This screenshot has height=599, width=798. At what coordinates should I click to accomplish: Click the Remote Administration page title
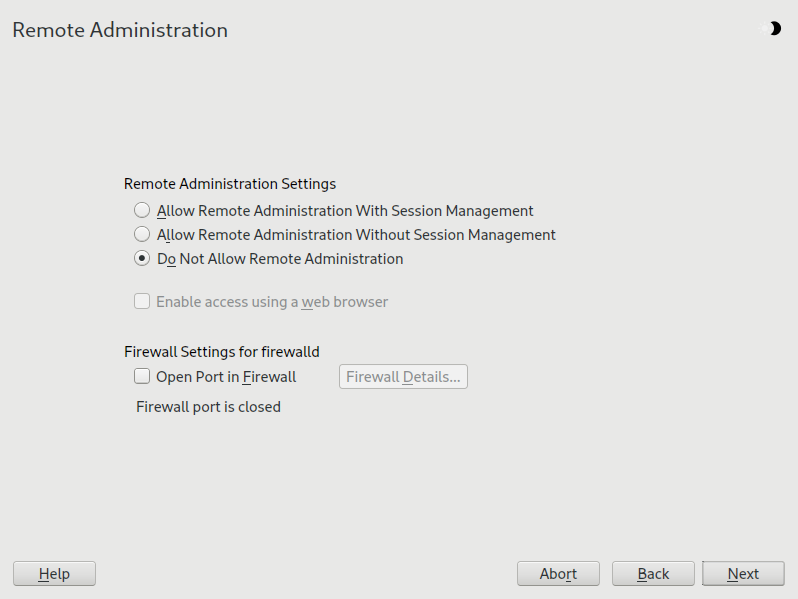(x=120, y=30)
